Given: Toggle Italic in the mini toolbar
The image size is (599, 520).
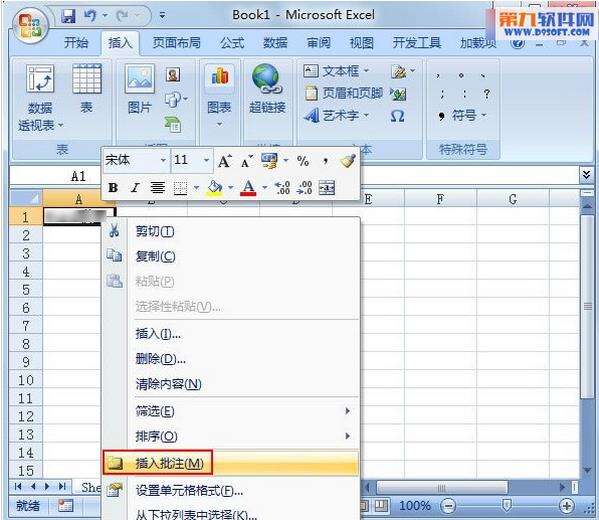Looking at the screenshot, I should pyautogui.click(x=134, y=188).
